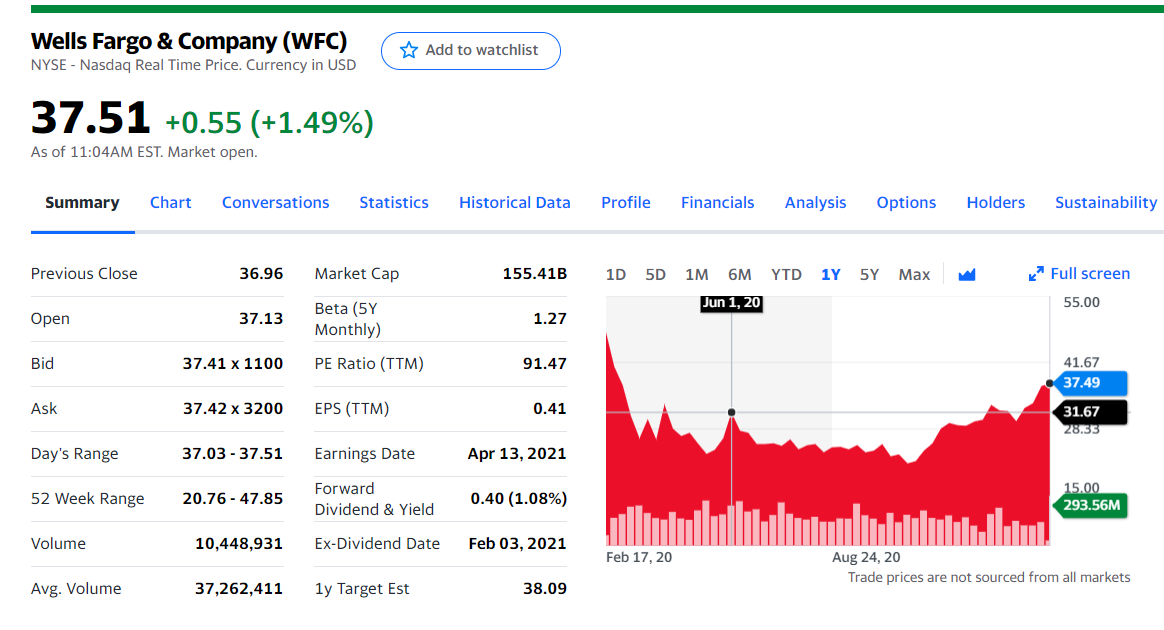1164x630 pixels.
Task: Click the Full screen expand arrows icon
Action: pyautogui.click(x=1036, y=274)
